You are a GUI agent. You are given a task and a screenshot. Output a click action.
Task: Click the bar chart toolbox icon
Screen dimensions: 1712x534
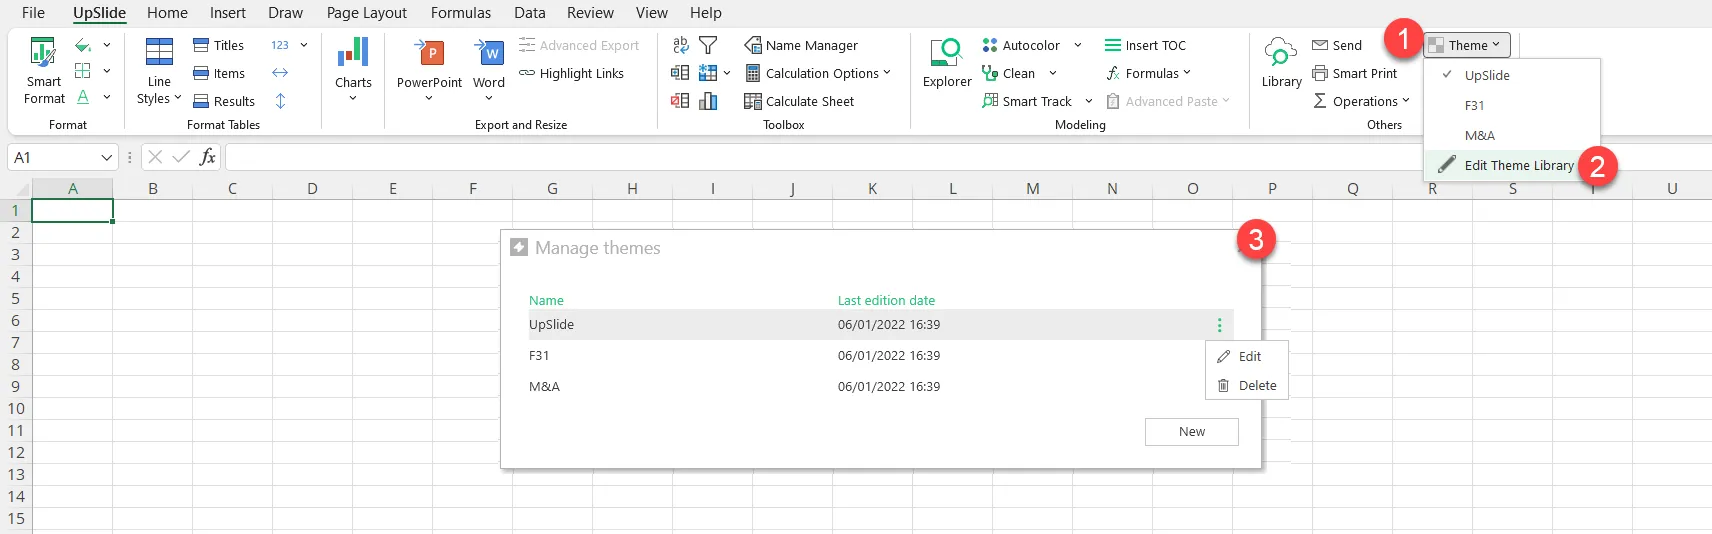[x=708, y=101]
